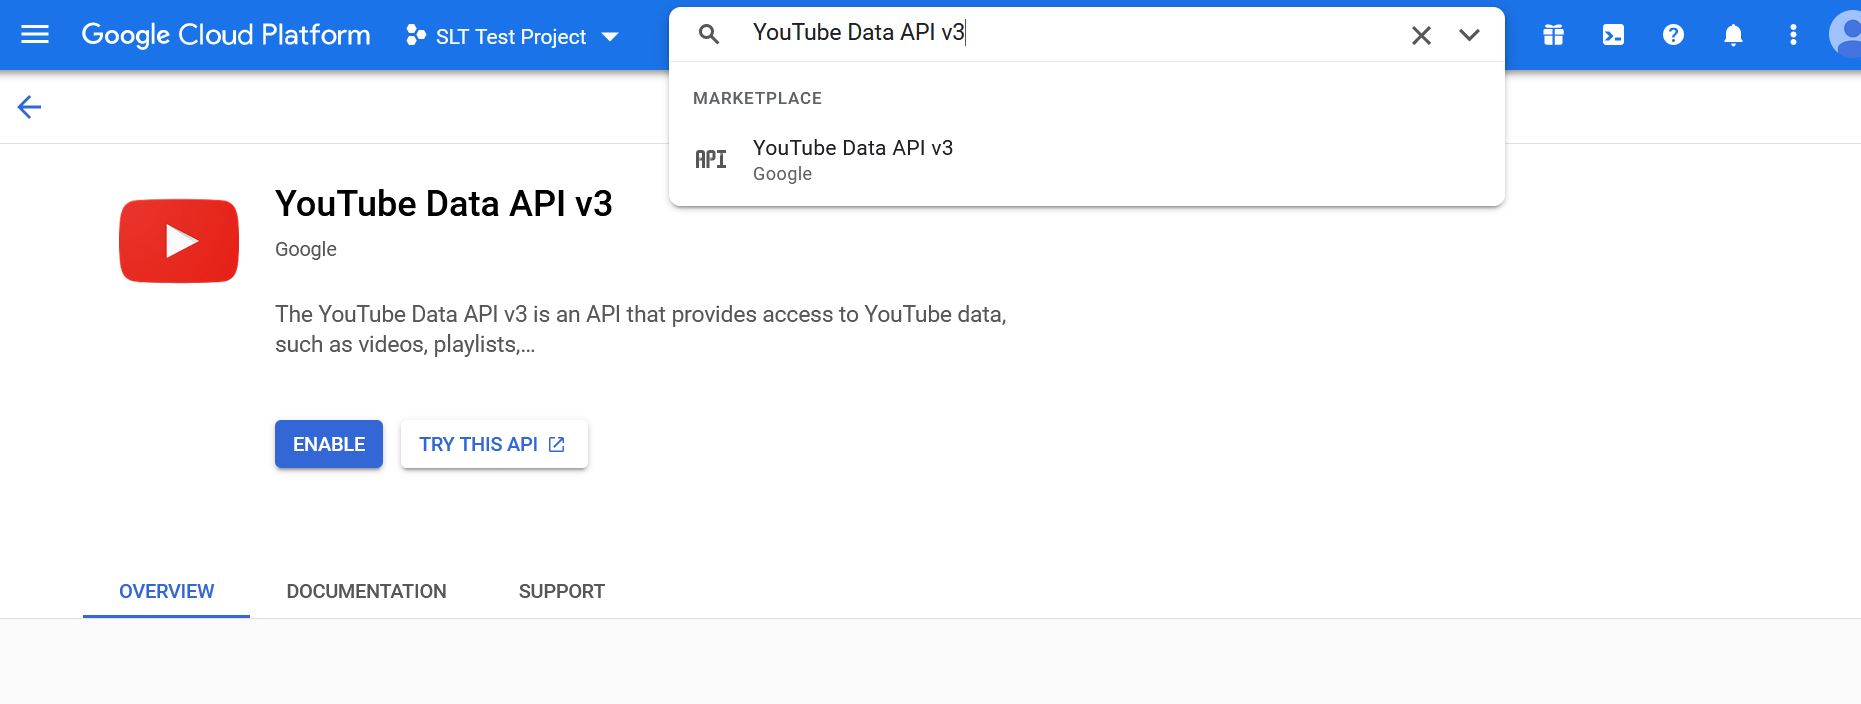Open the hamburger navigation menu

point(35,35)
